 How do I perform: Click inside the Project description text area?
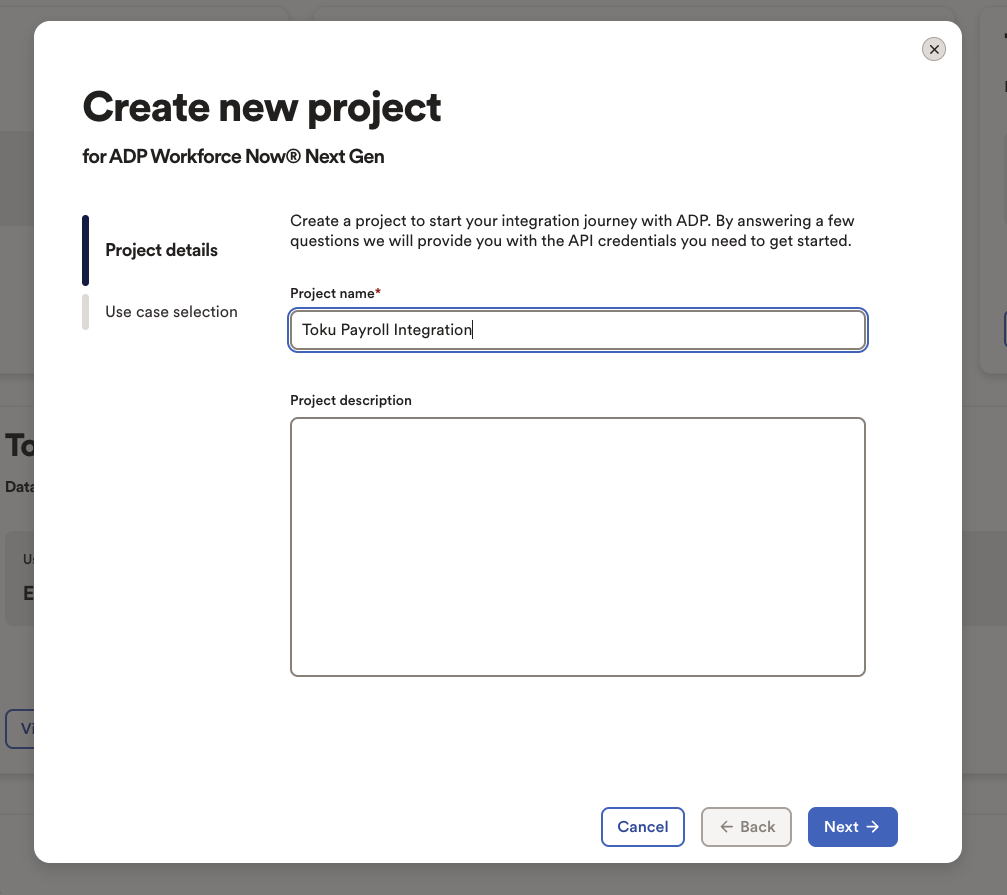pos(577,546)
